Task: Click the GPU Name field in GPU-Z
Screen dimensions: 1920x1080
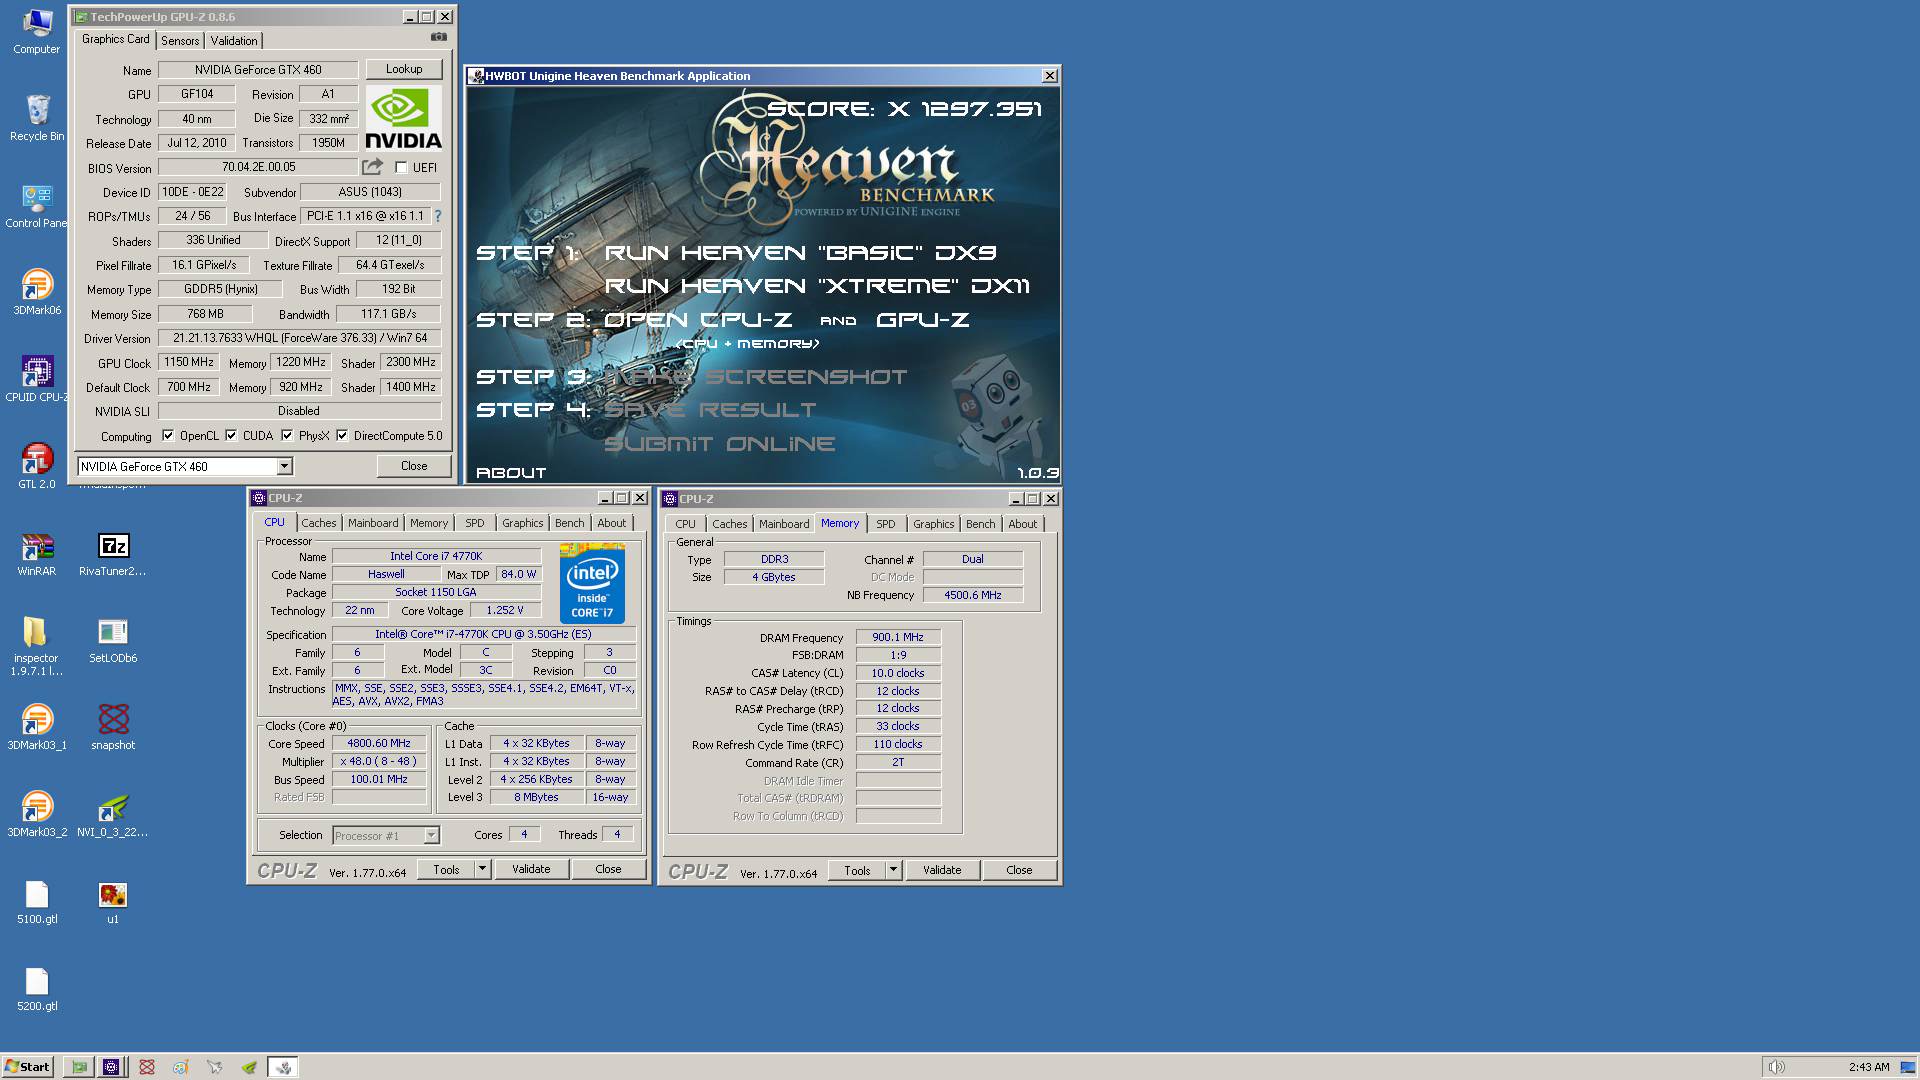Action: tap(258, 70)
